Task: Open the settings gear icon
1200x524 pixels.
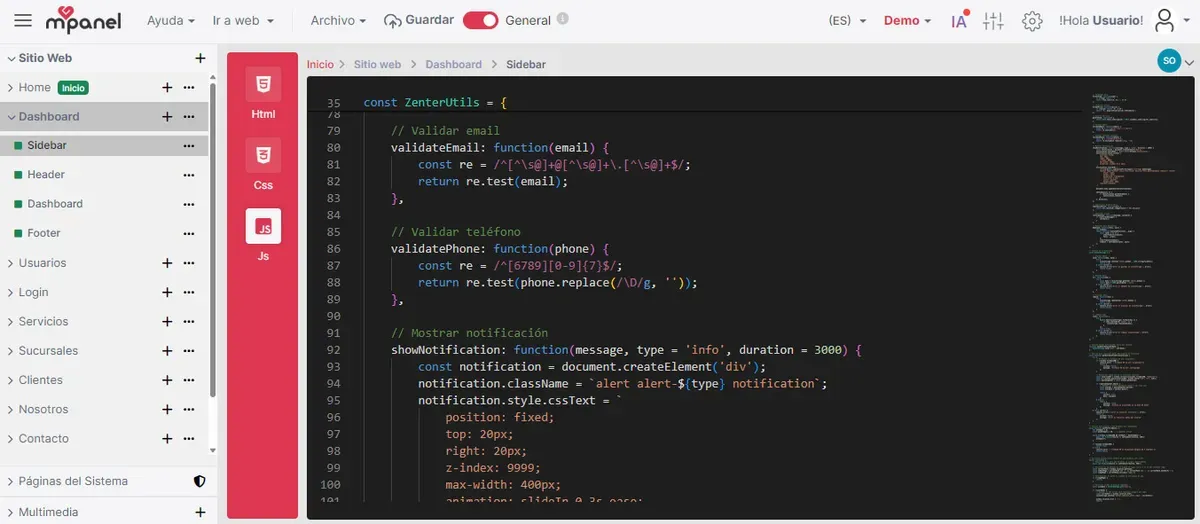Action: coord(1032,21)
